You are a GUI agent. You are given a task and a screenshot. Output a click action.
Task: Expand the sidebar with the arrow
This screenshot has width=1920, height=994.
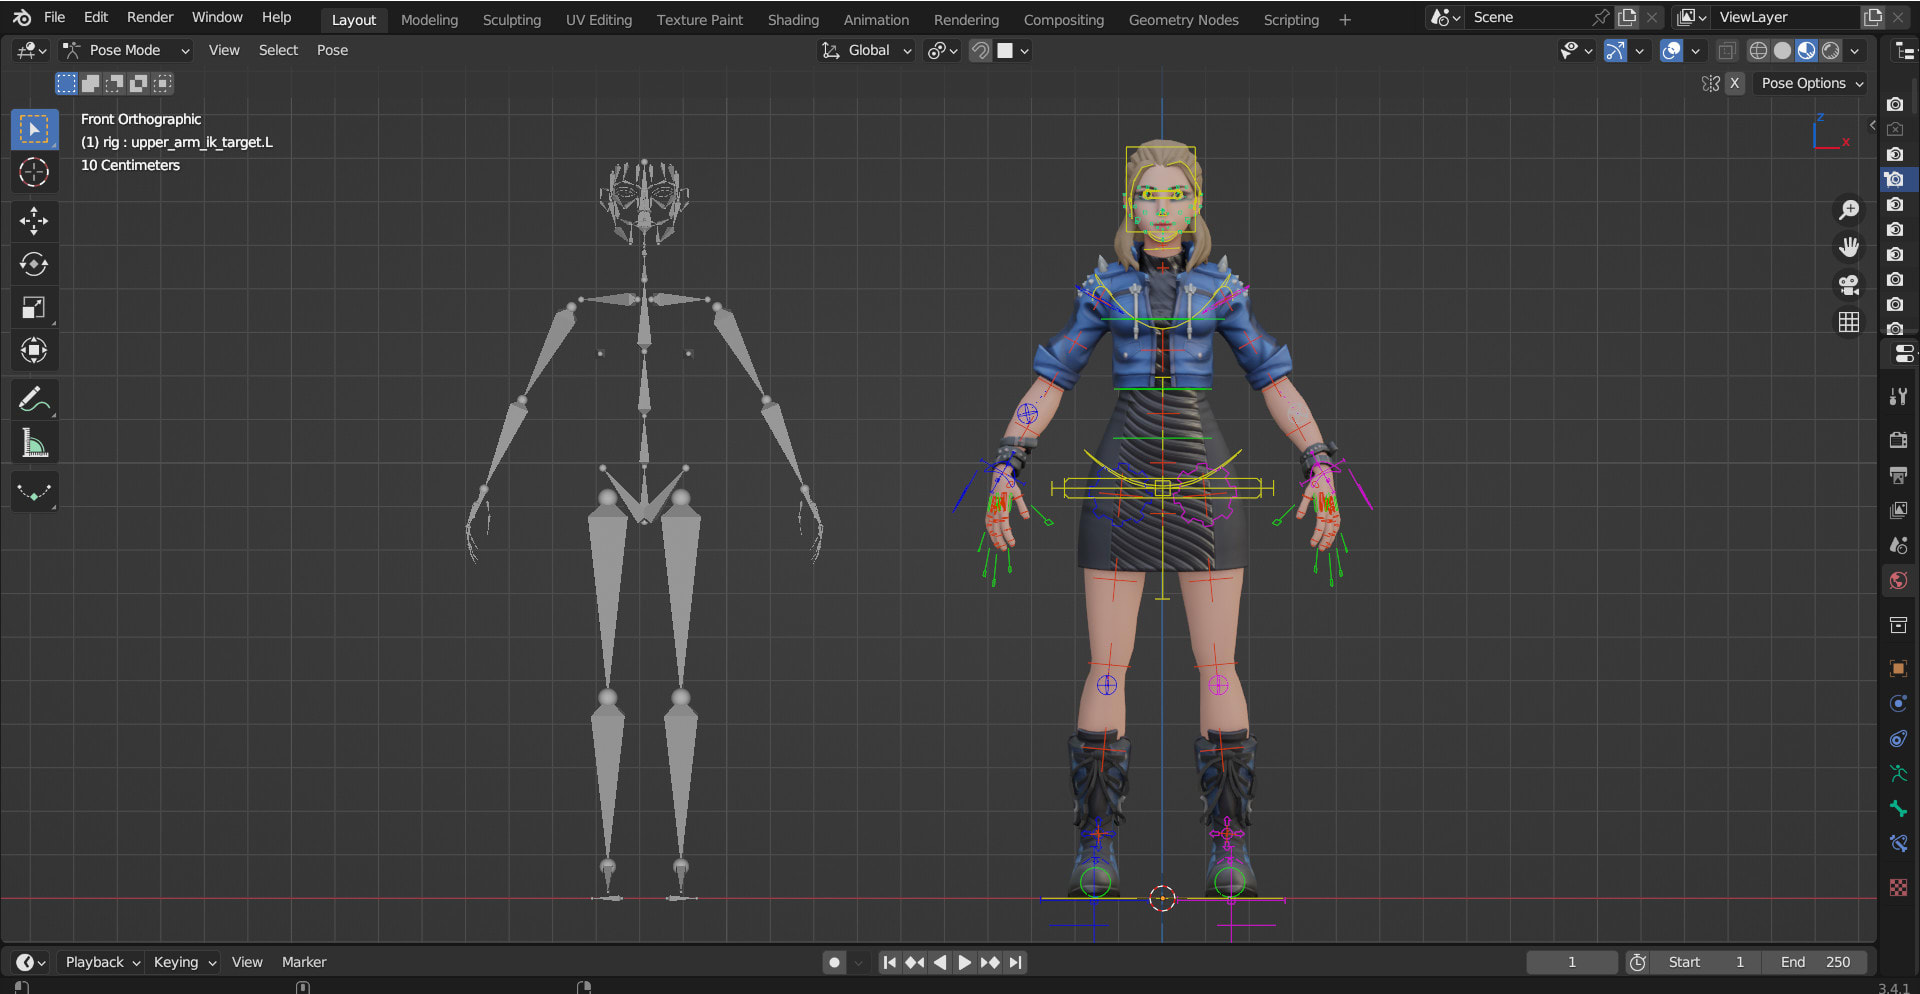pyautogui.click(x=1872, y=125)
